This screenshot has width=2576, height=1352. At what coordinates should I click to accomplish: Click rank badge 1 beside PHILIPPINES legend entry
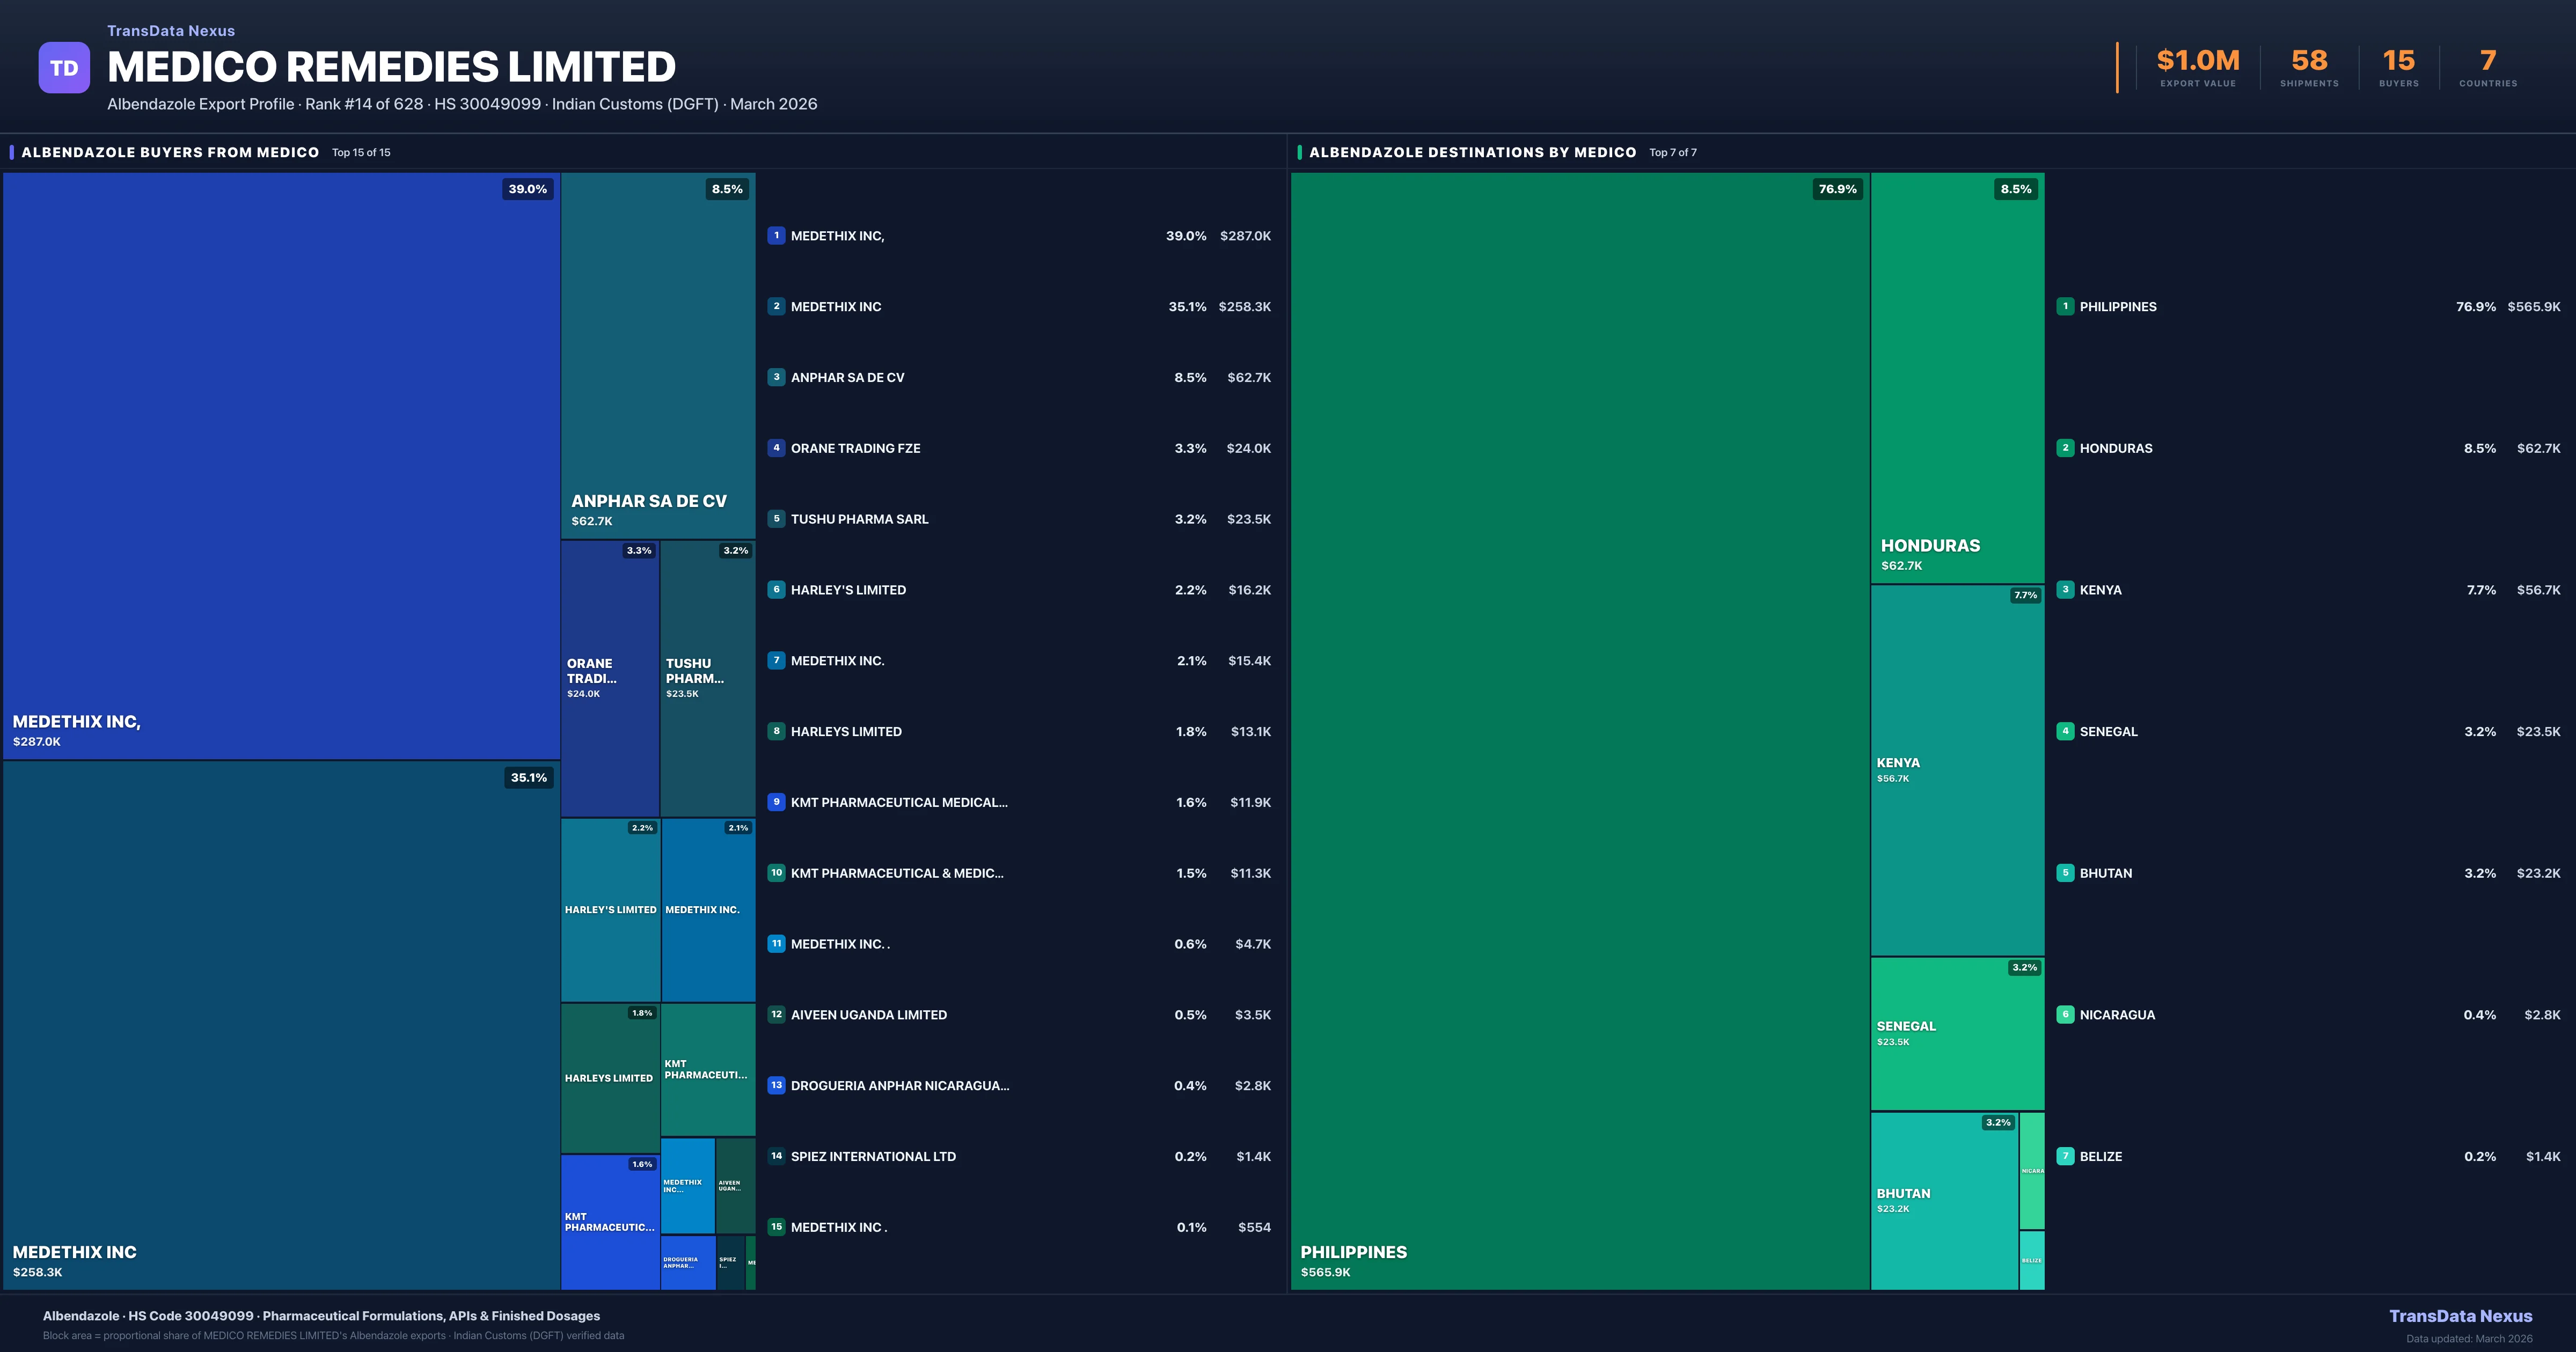pos(2065,307)
